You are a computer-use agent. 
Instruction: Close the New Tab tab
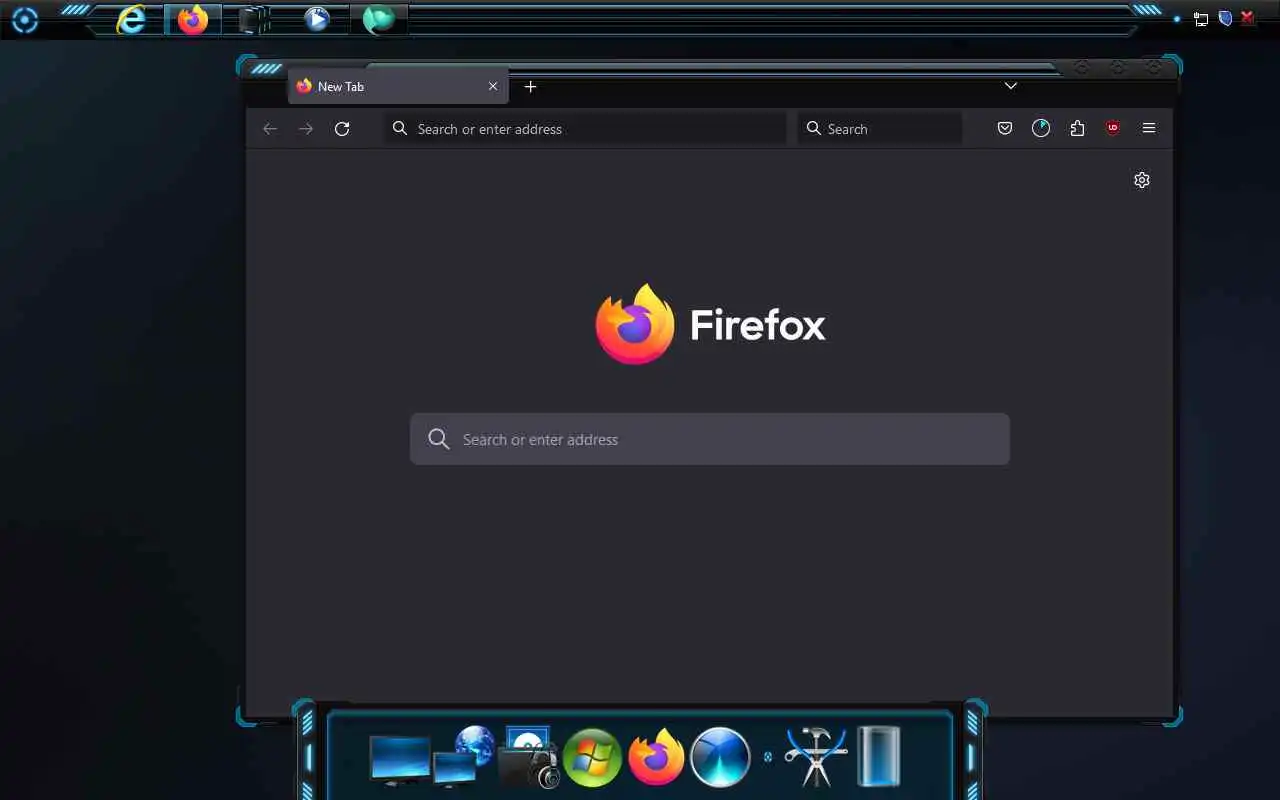tap(493, 87)
